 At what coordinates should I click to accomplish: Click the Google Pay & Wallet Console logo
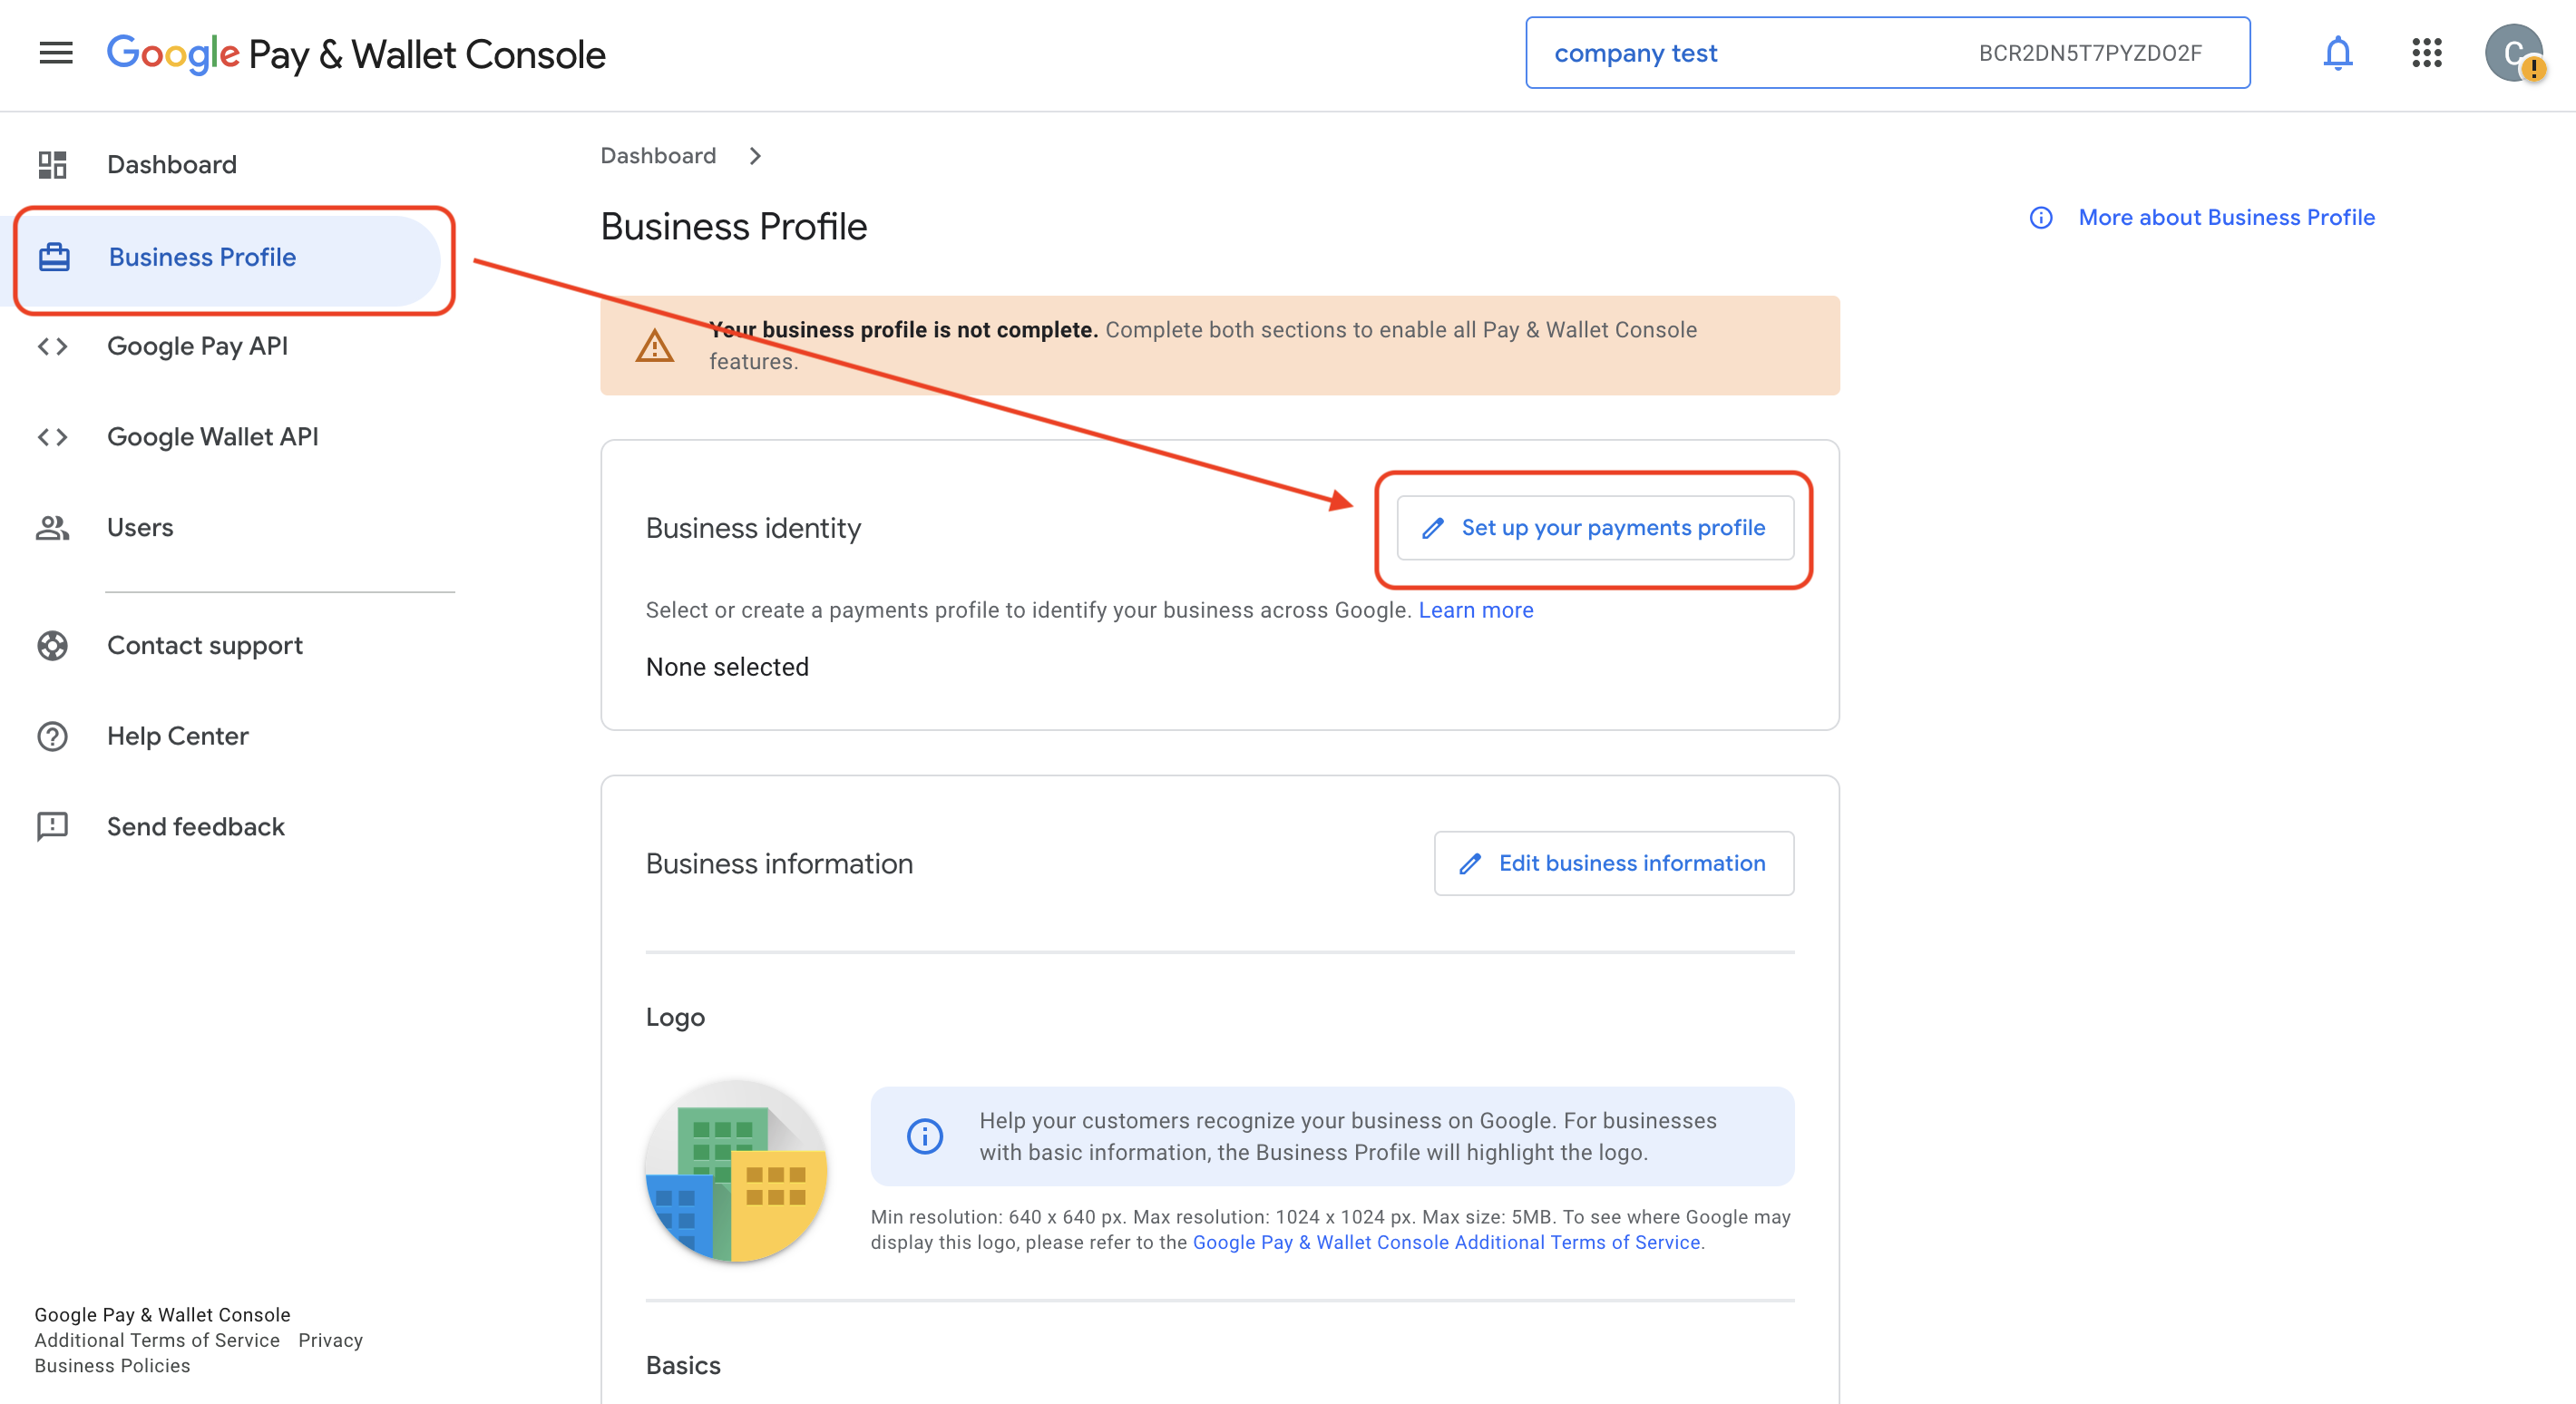click(x=356, y=54)
